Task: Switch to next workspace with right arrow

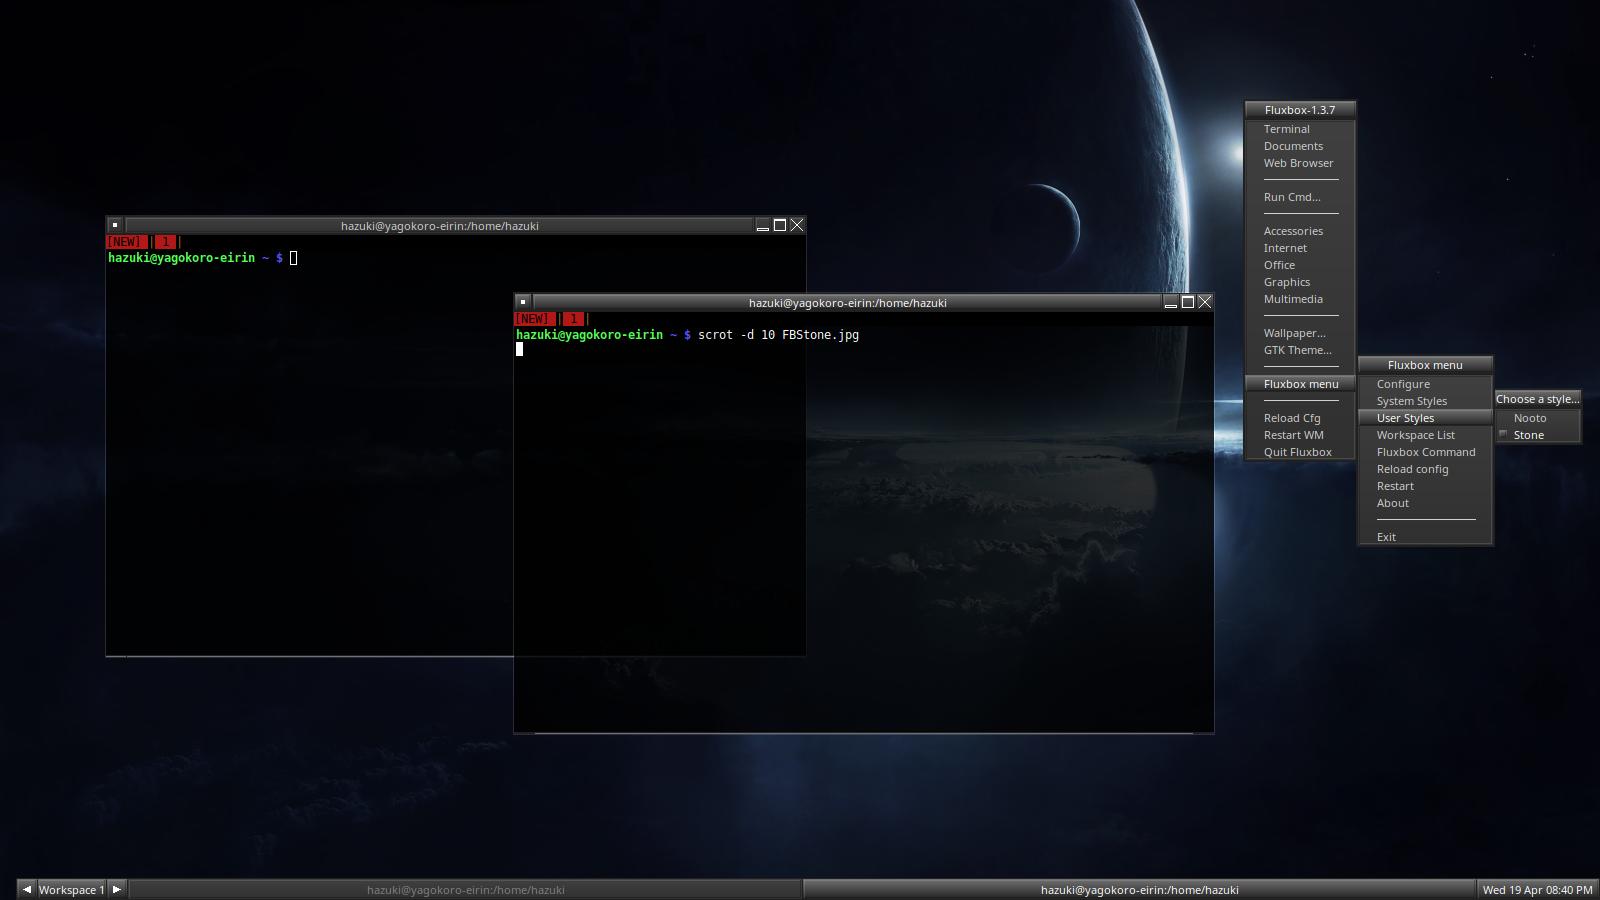Action: tap(117, 889)
